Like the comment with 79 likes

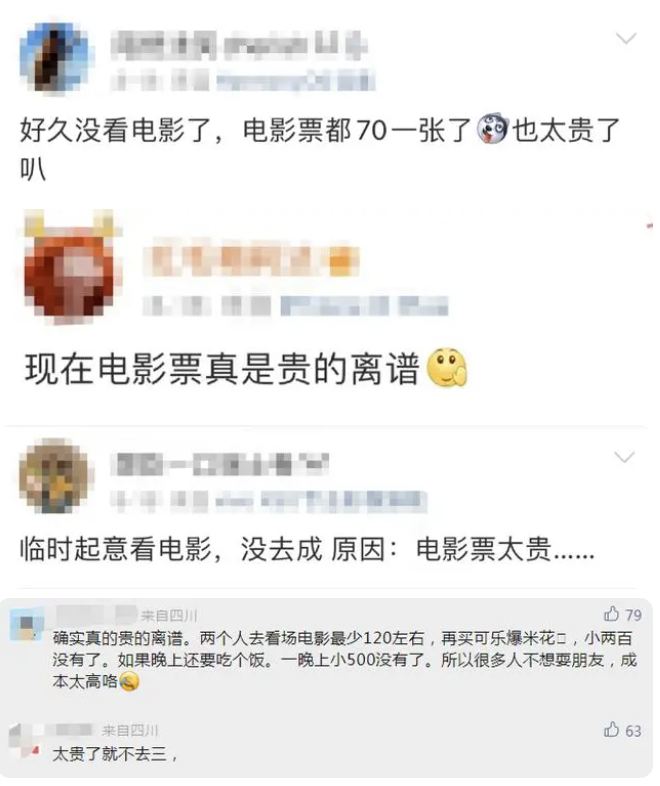click(x=611, y=614)
